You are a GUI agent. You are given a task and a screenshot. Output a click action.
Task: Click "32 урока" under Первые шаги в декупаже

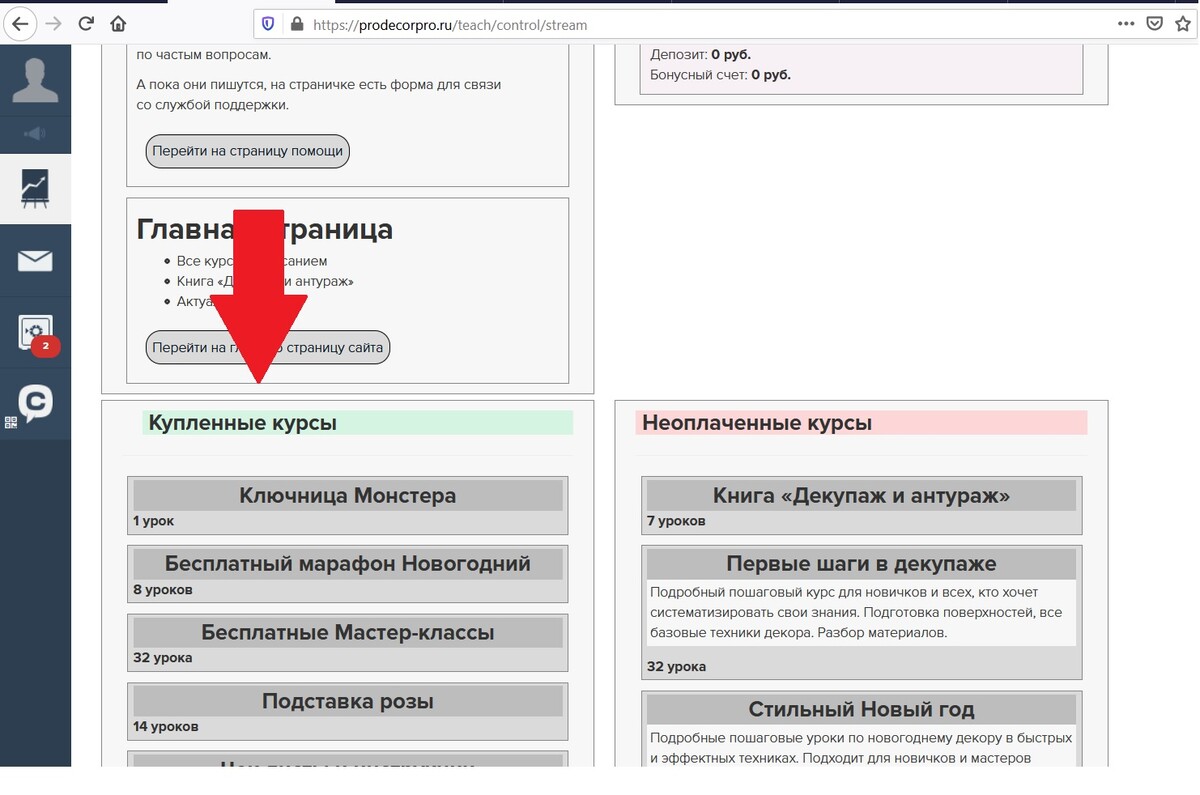pos(676,666)
